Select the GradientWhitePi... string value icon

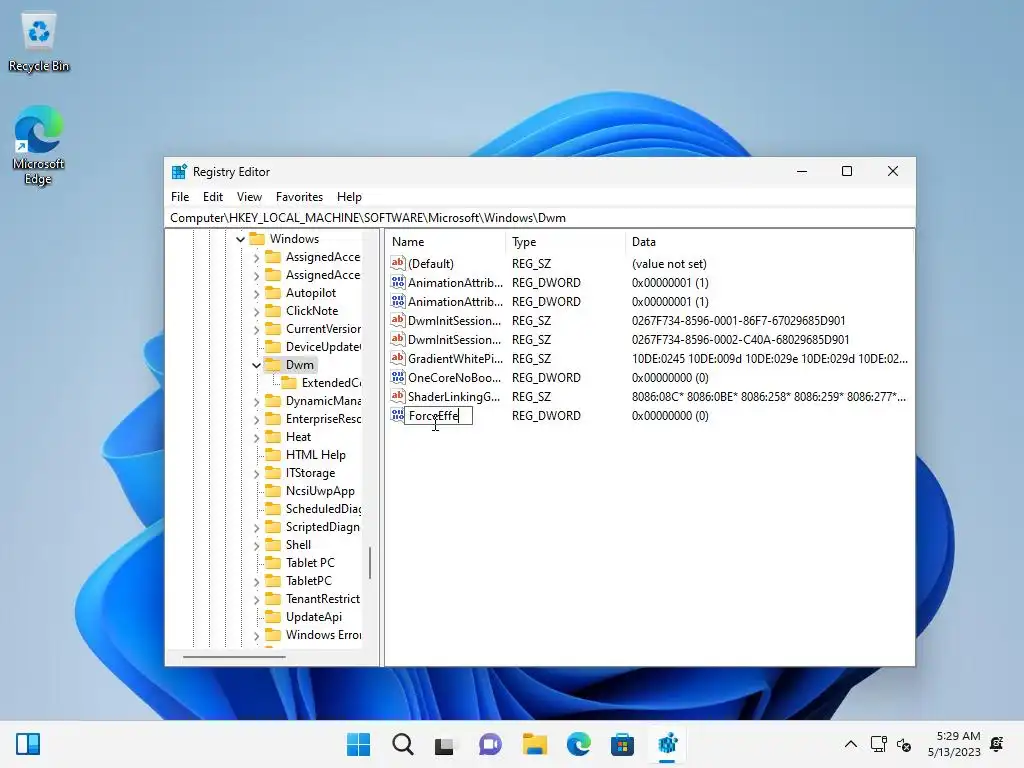[x=398, y=358]
